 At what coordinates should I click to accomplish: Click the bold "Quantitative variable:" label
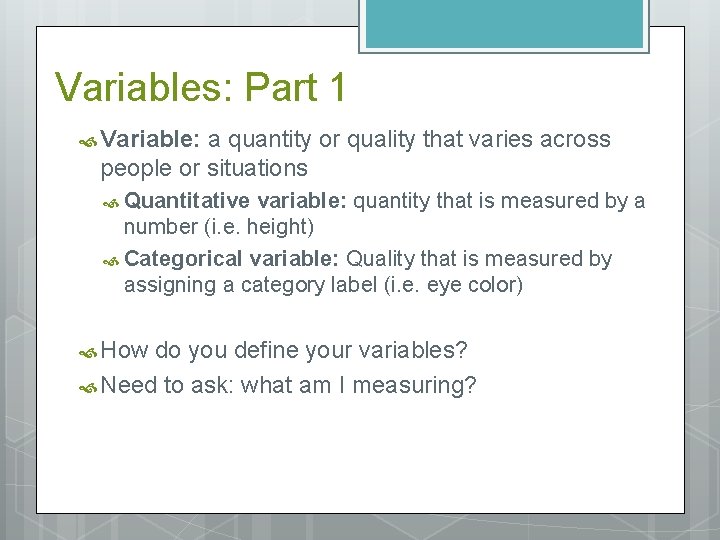pyautogui.click(x=236, y=201)
